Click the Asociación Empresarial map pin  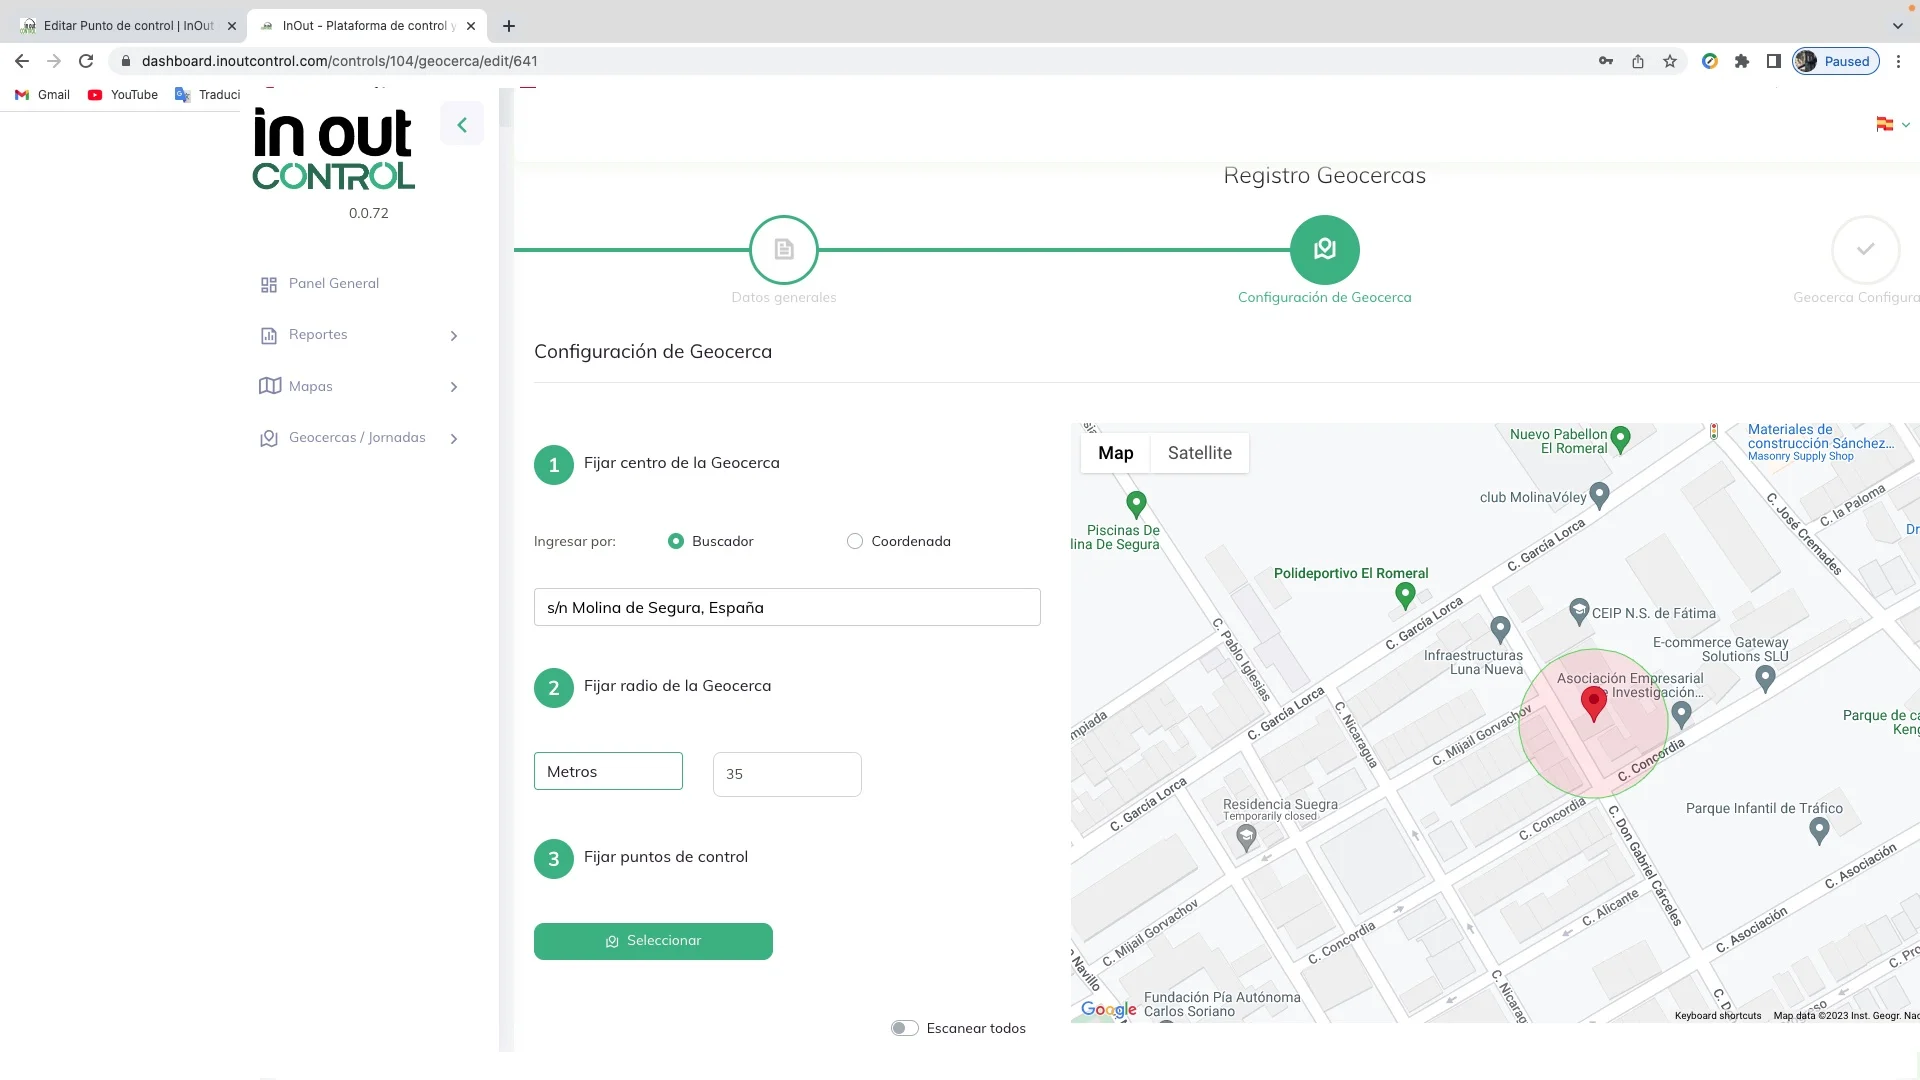(1682, 714)
